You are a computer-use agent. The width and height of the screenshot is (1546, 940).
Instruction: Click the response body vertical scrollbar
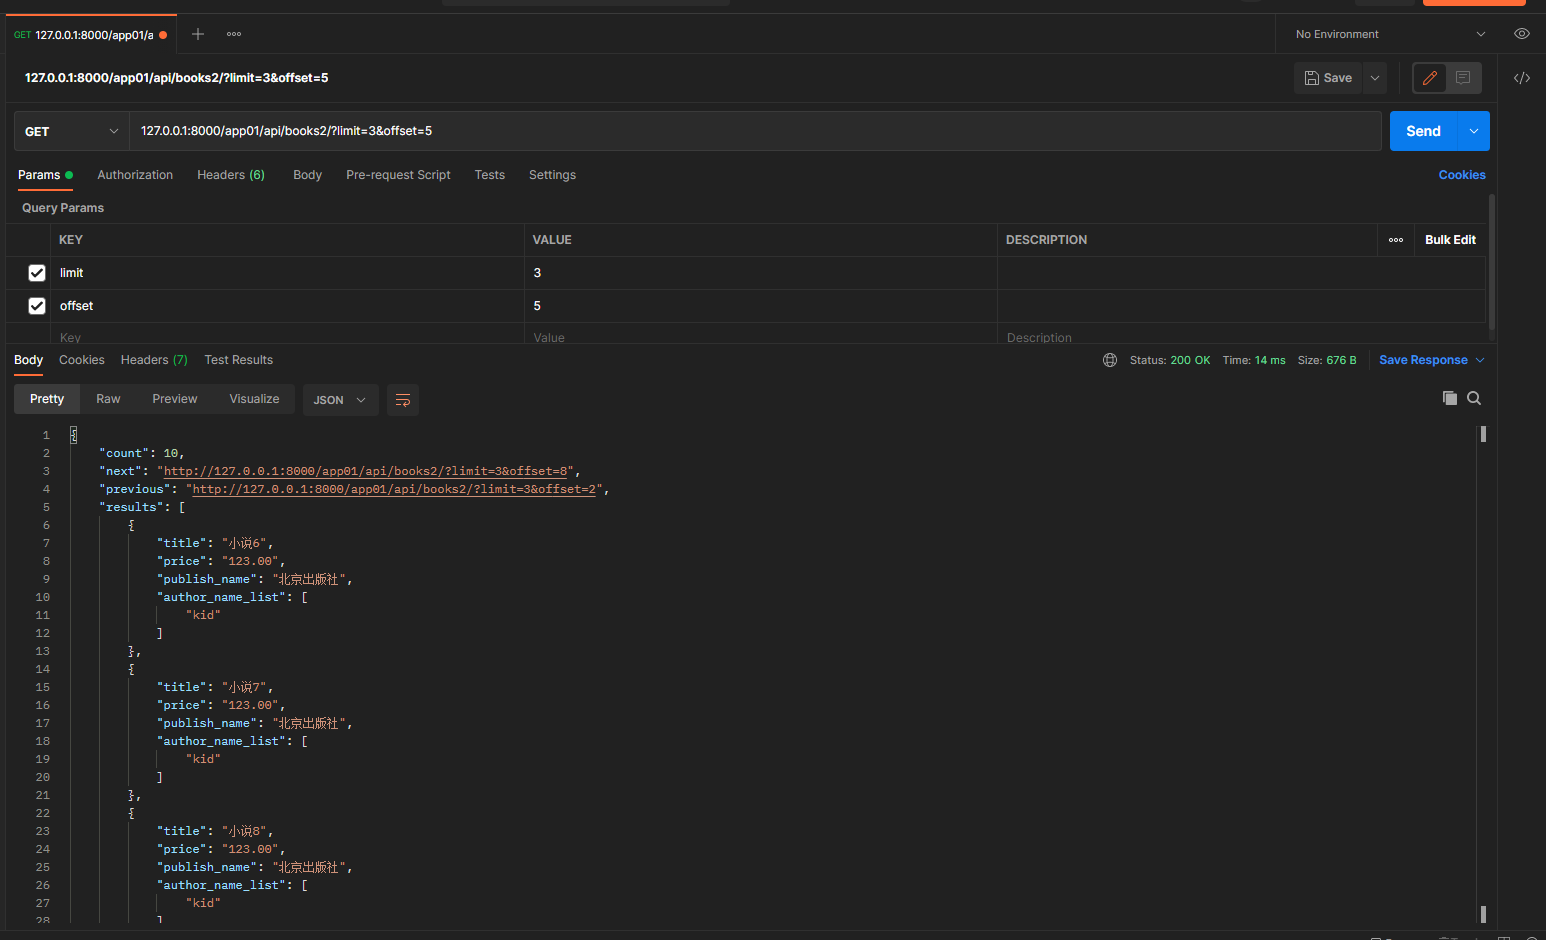(1483, 675)
